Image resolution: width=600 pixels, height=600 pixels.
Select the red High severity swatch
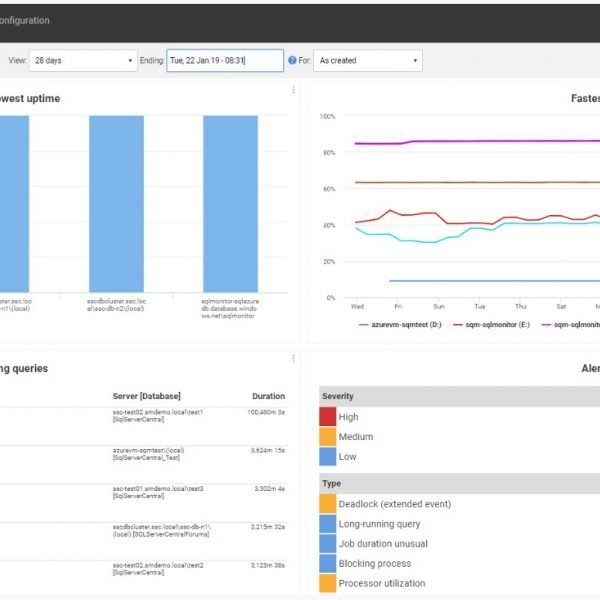click(x=328, y=417)
